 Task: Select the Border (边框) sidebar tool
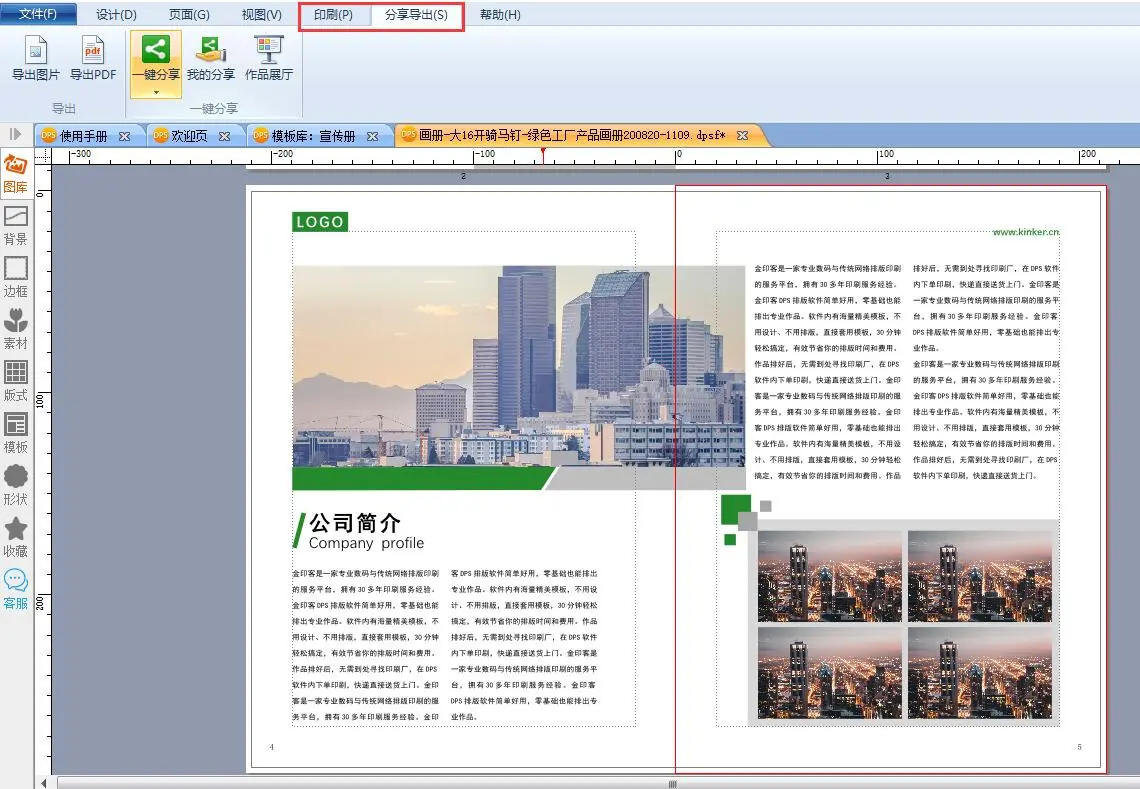coord(16,278)
